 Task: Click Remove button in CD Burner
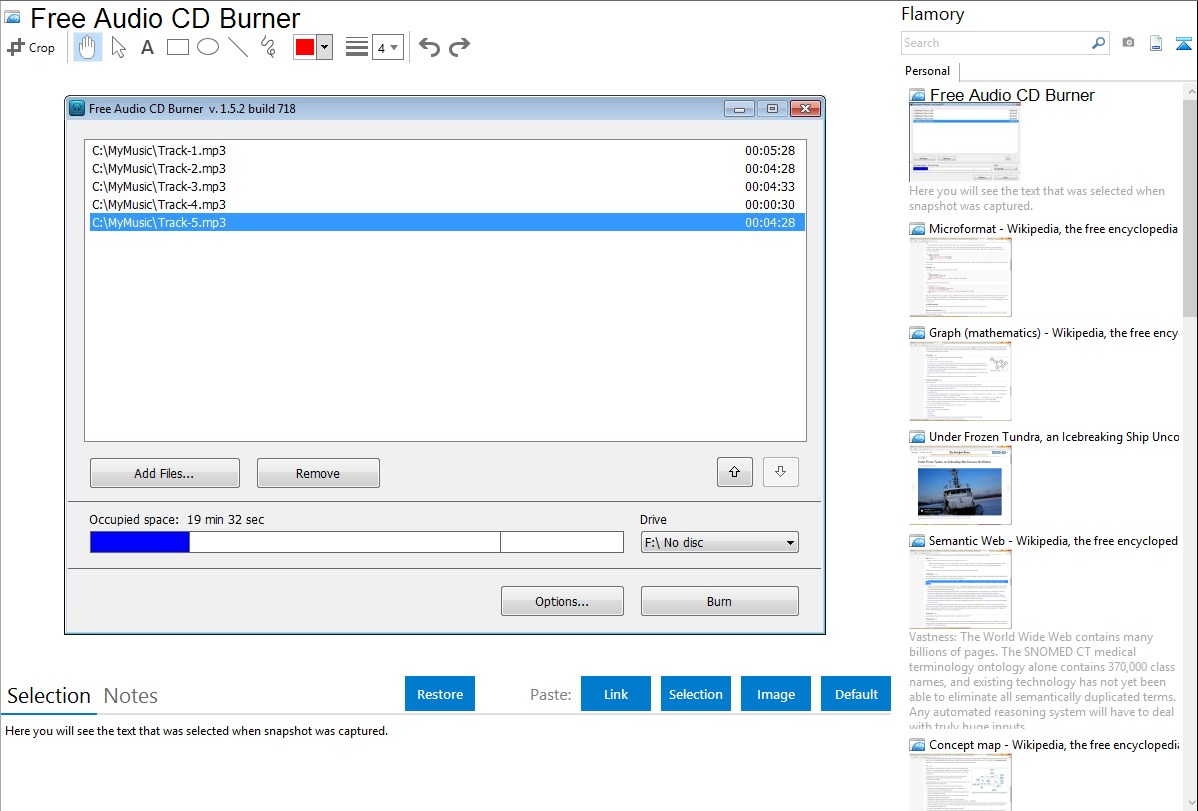(x=318, y=473)
